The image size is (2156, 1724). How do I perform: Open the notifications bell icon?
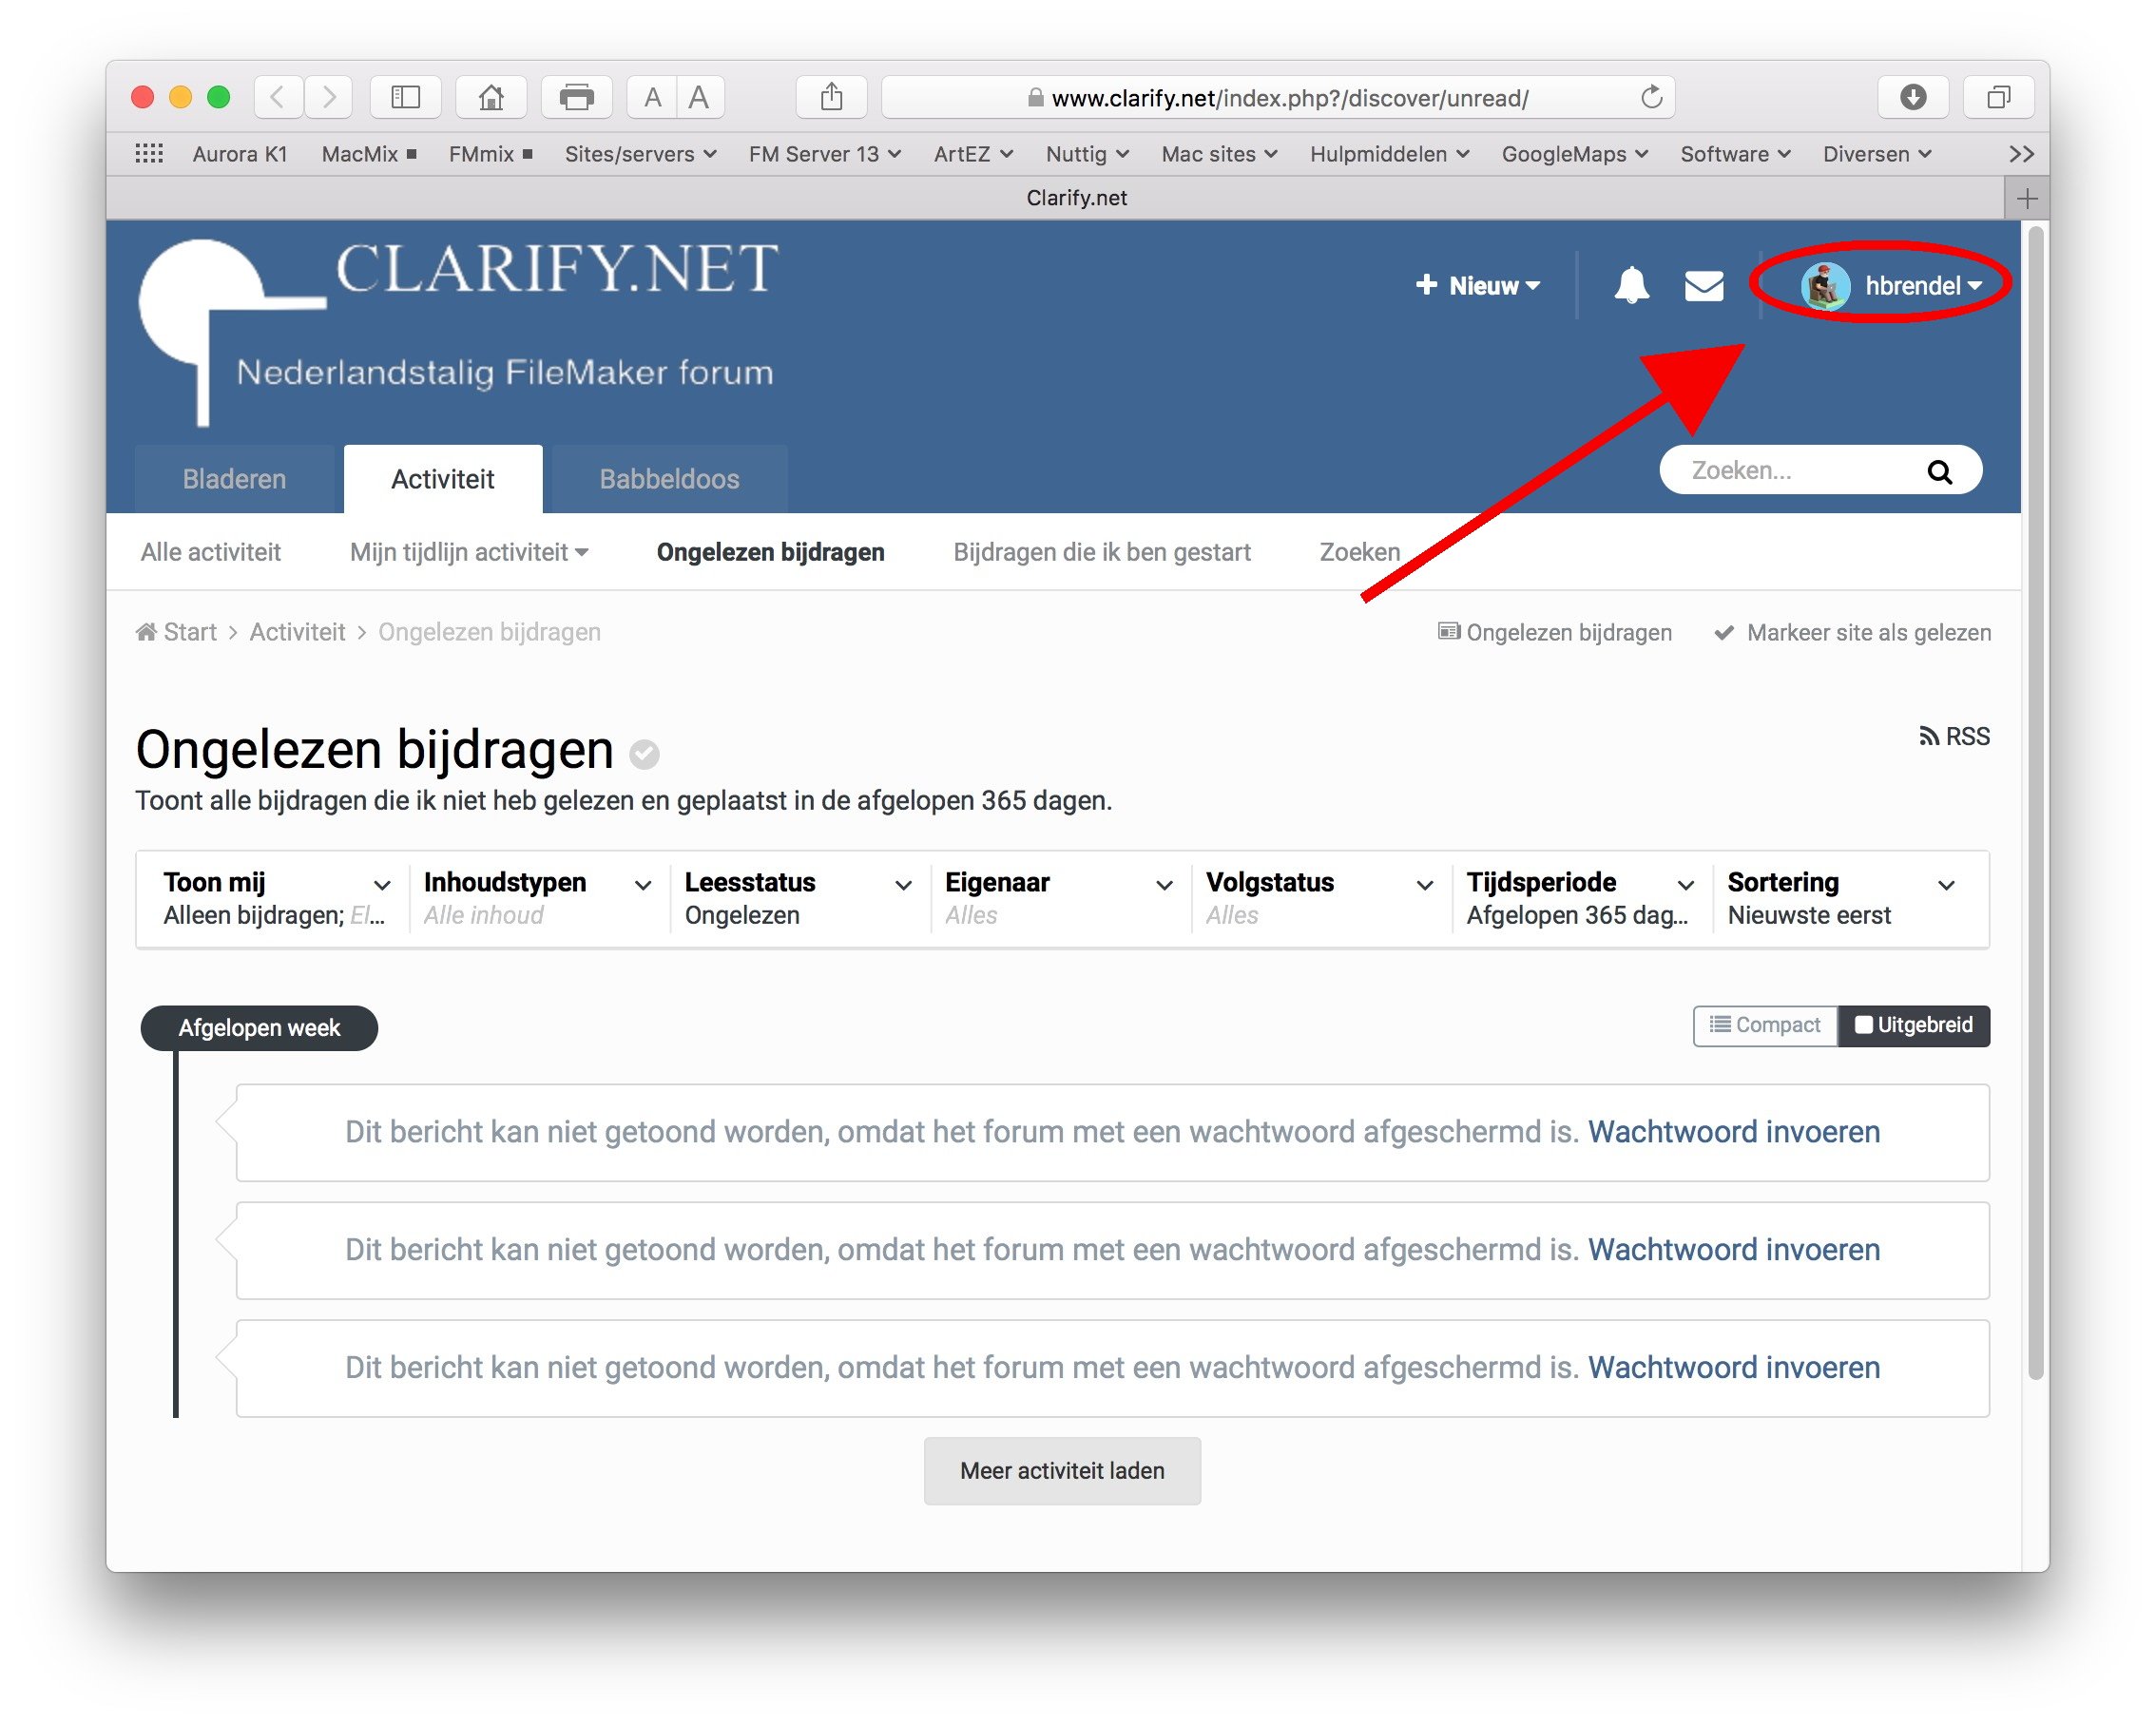[x=1631, y=286]
